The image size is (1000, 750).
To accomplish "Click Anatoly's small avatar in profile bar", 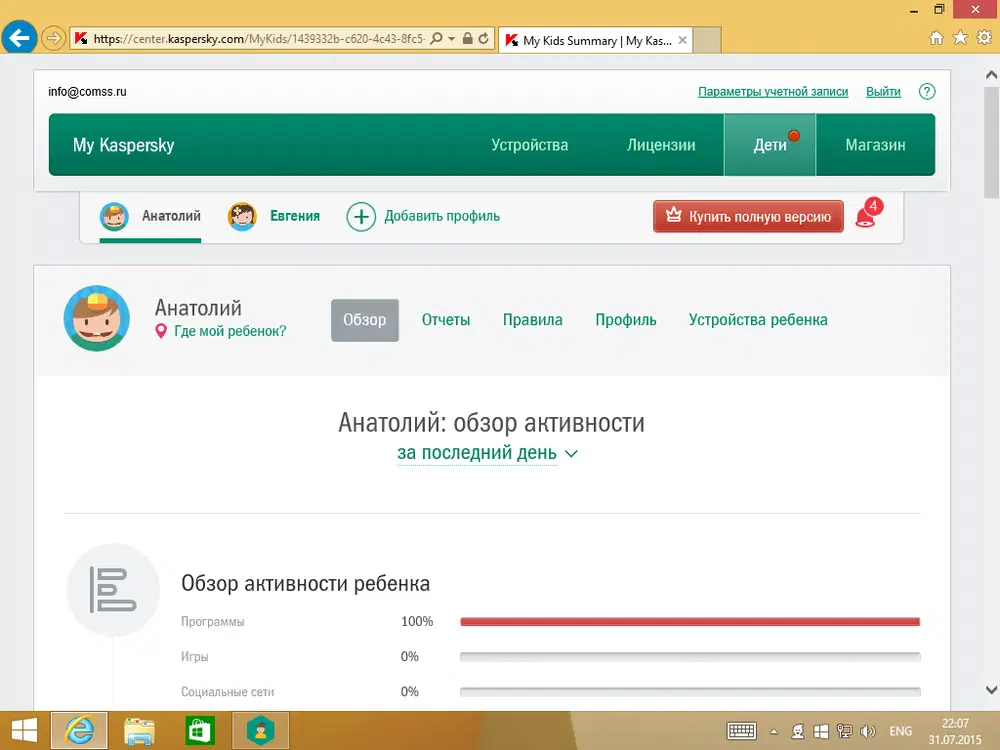I will [114, 216].
